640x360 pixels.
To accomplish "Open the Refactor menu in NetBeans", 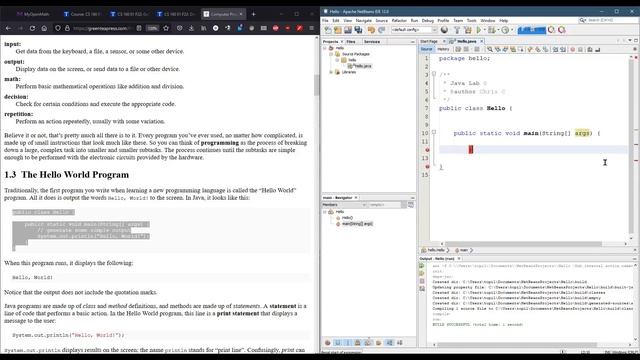I will tap(399, 20).
